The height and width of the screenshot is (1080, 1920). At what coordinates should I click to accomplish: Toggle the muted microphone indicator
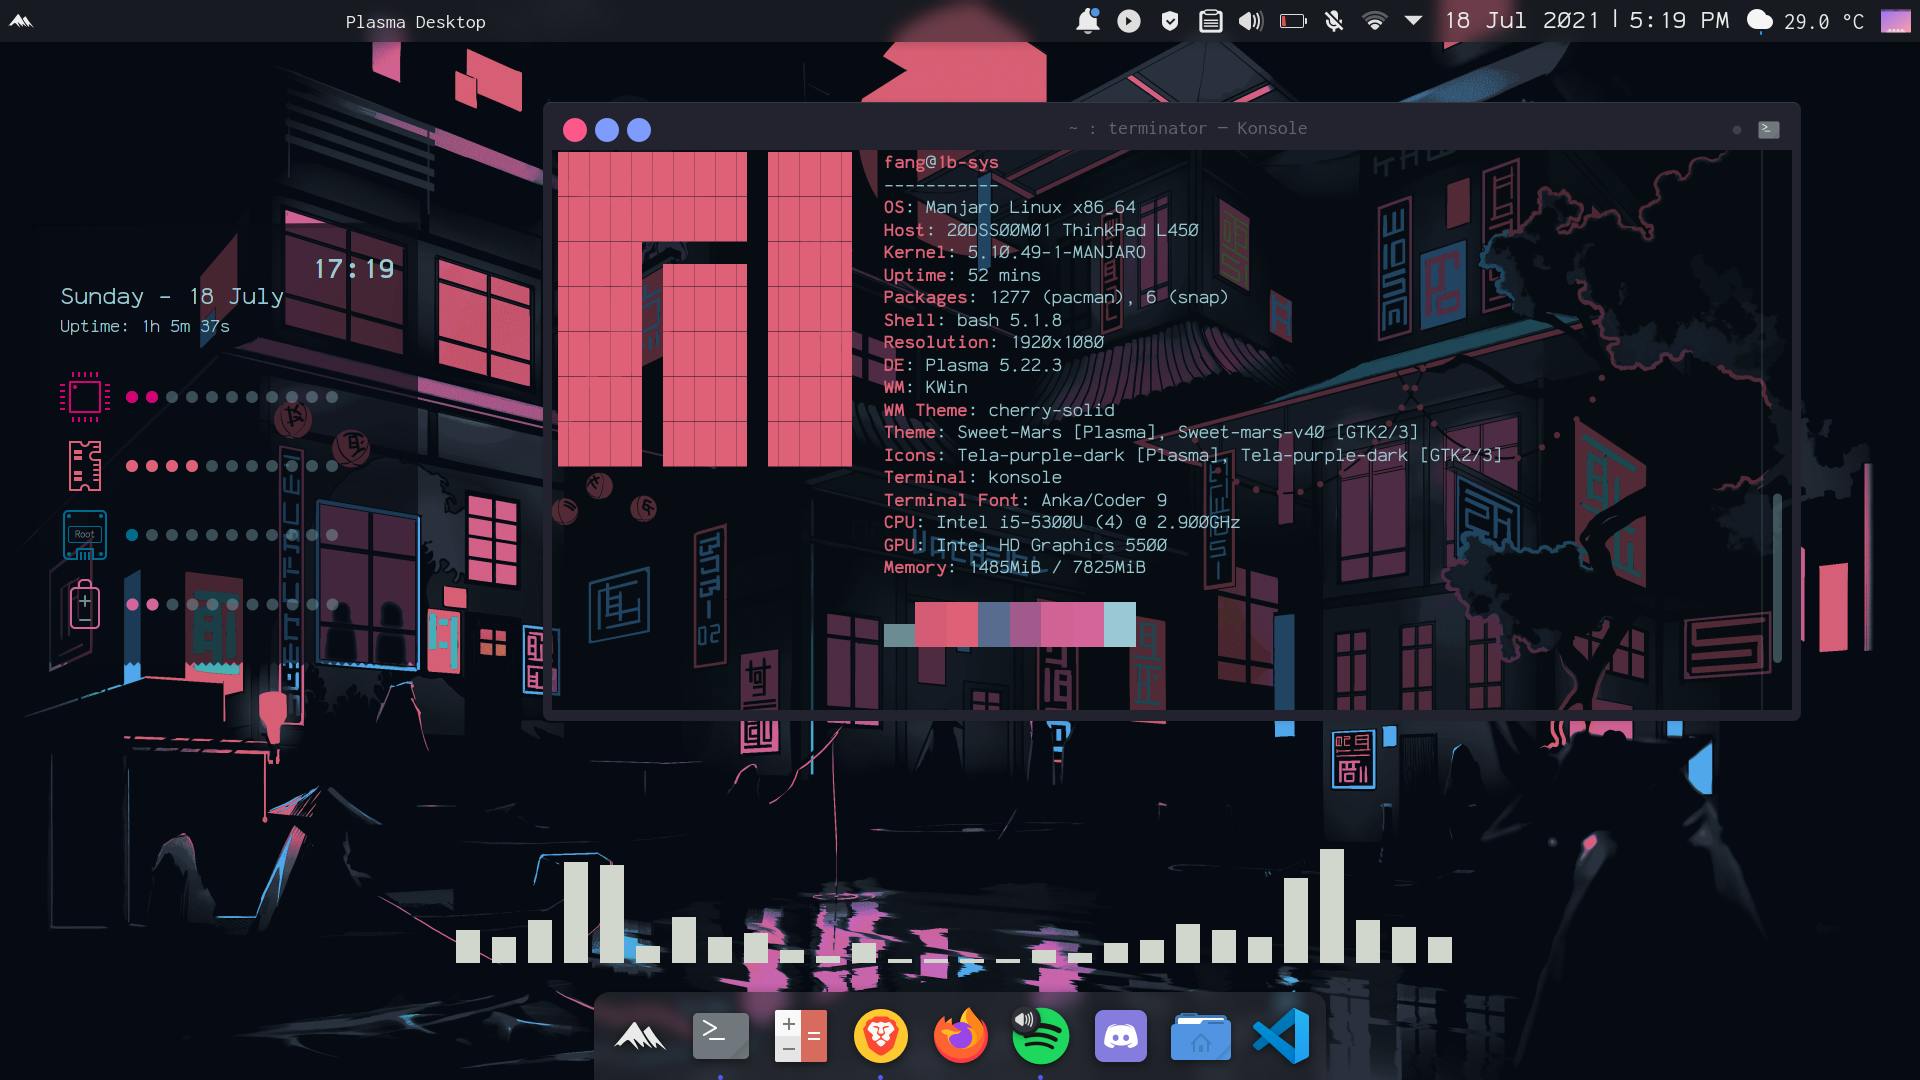tap(1333, 21)
